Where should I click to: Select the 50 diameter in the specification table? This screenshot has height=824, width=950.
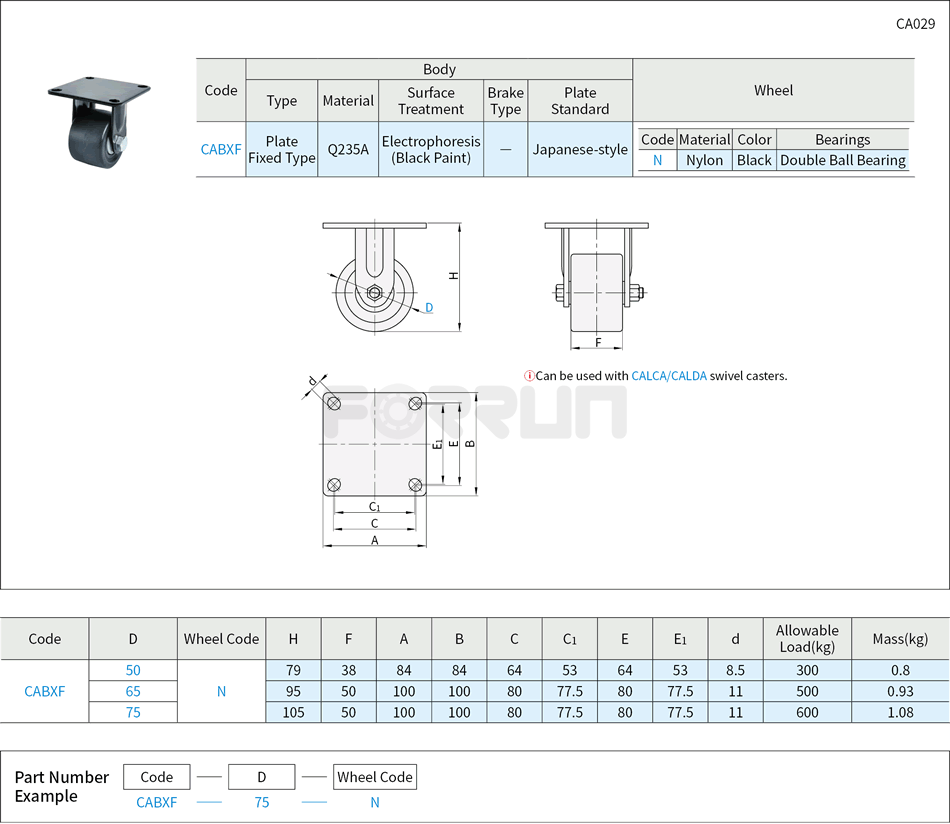point(133,670)
